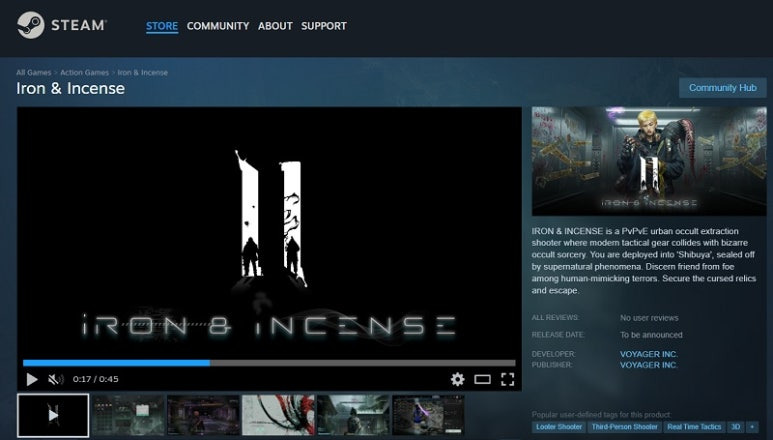The width and height of the screenshot is (773, 440).
Task: Go to the ABOUT page
Action: [x=275, y=26]
